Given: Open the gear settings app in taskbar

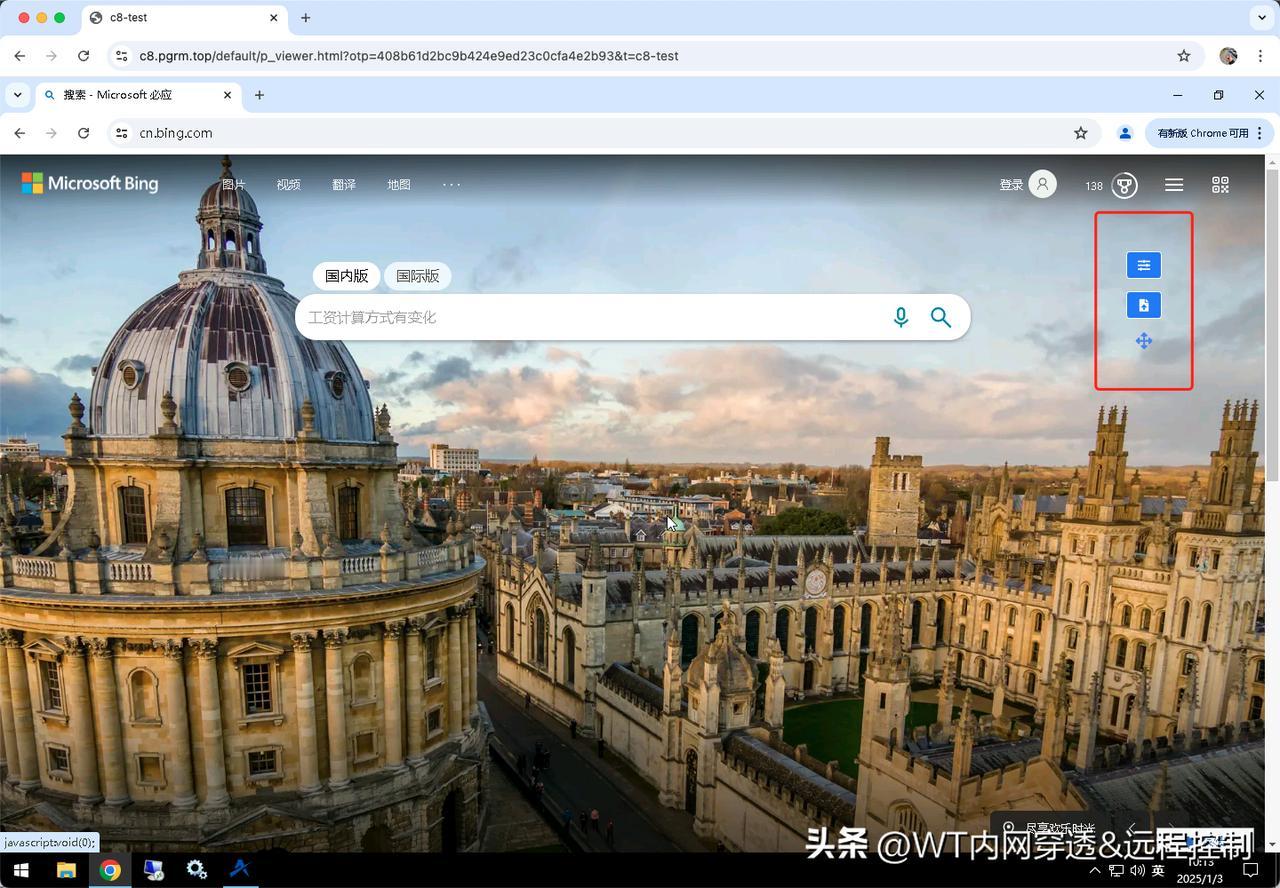Looking at the screenshot, I should click(x=197, y=870).
